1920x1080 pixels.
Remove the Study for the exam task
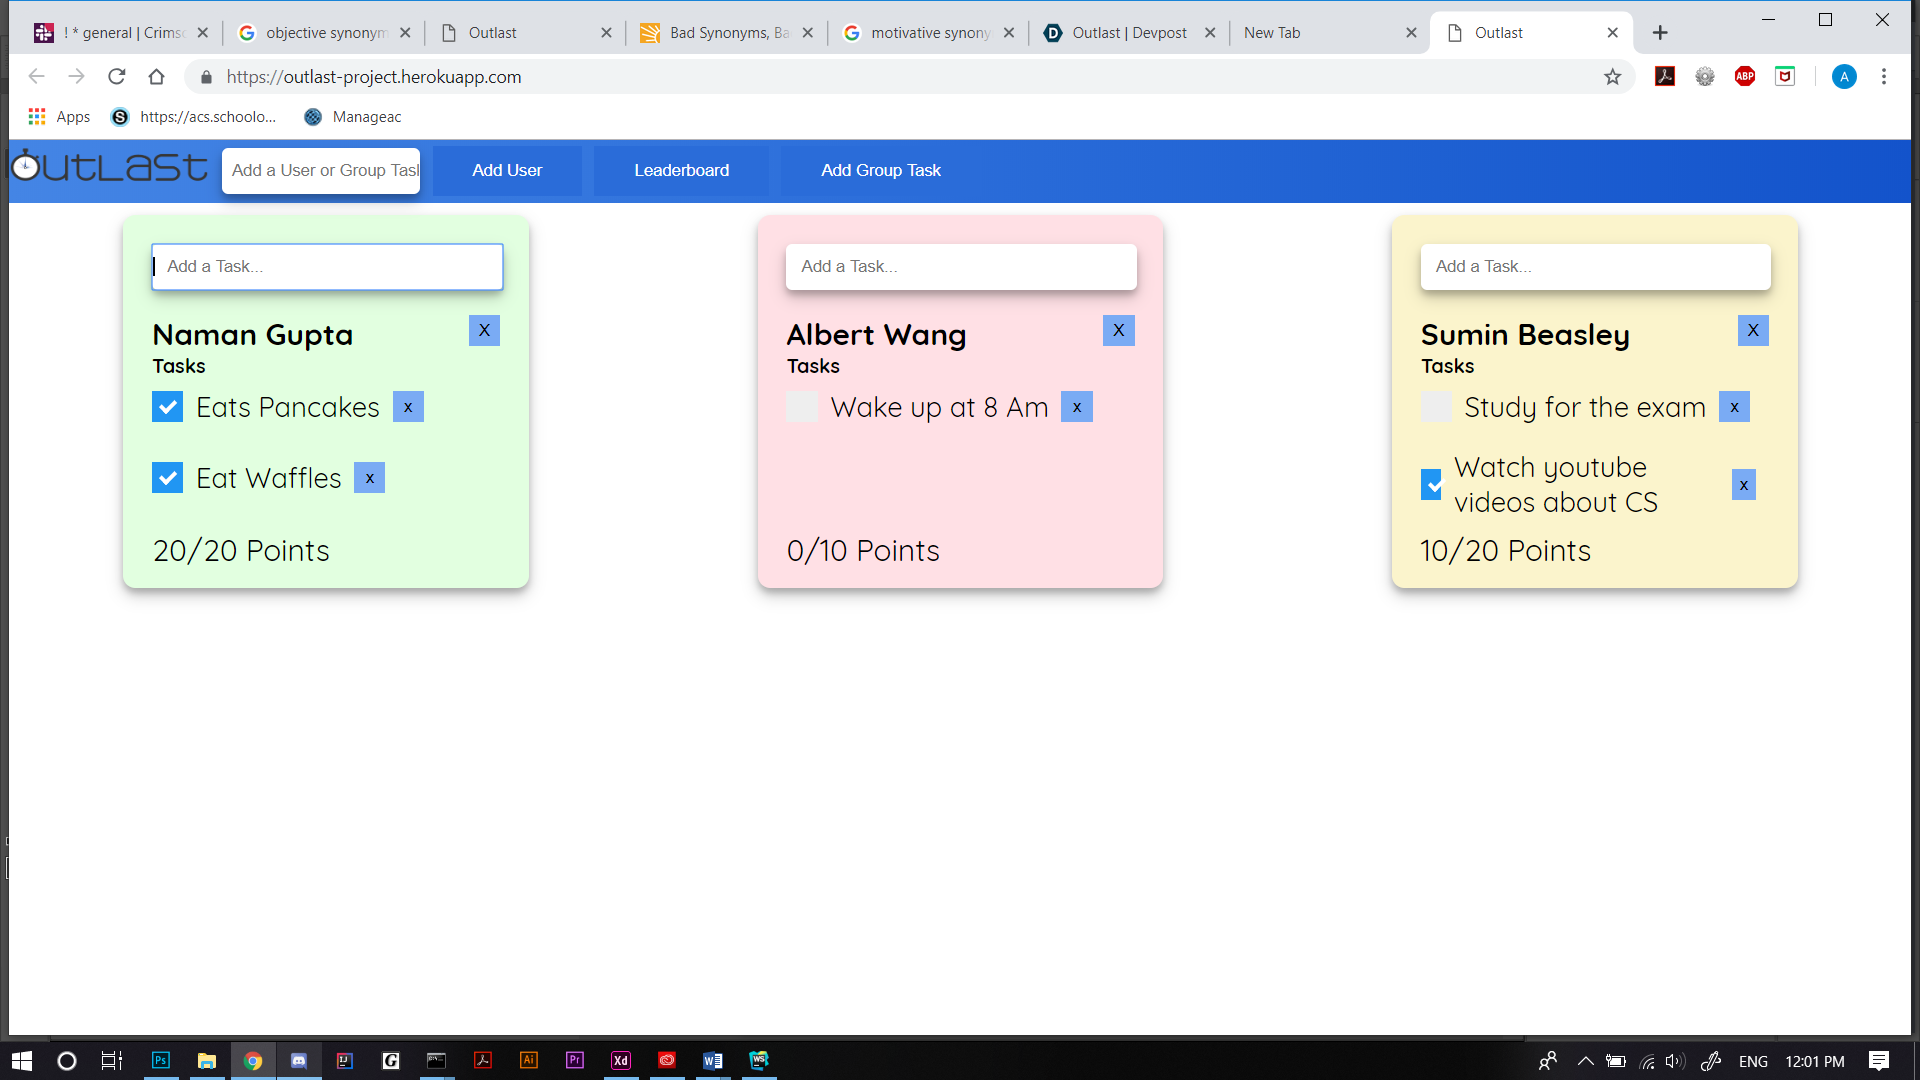tap(1734, 407)
